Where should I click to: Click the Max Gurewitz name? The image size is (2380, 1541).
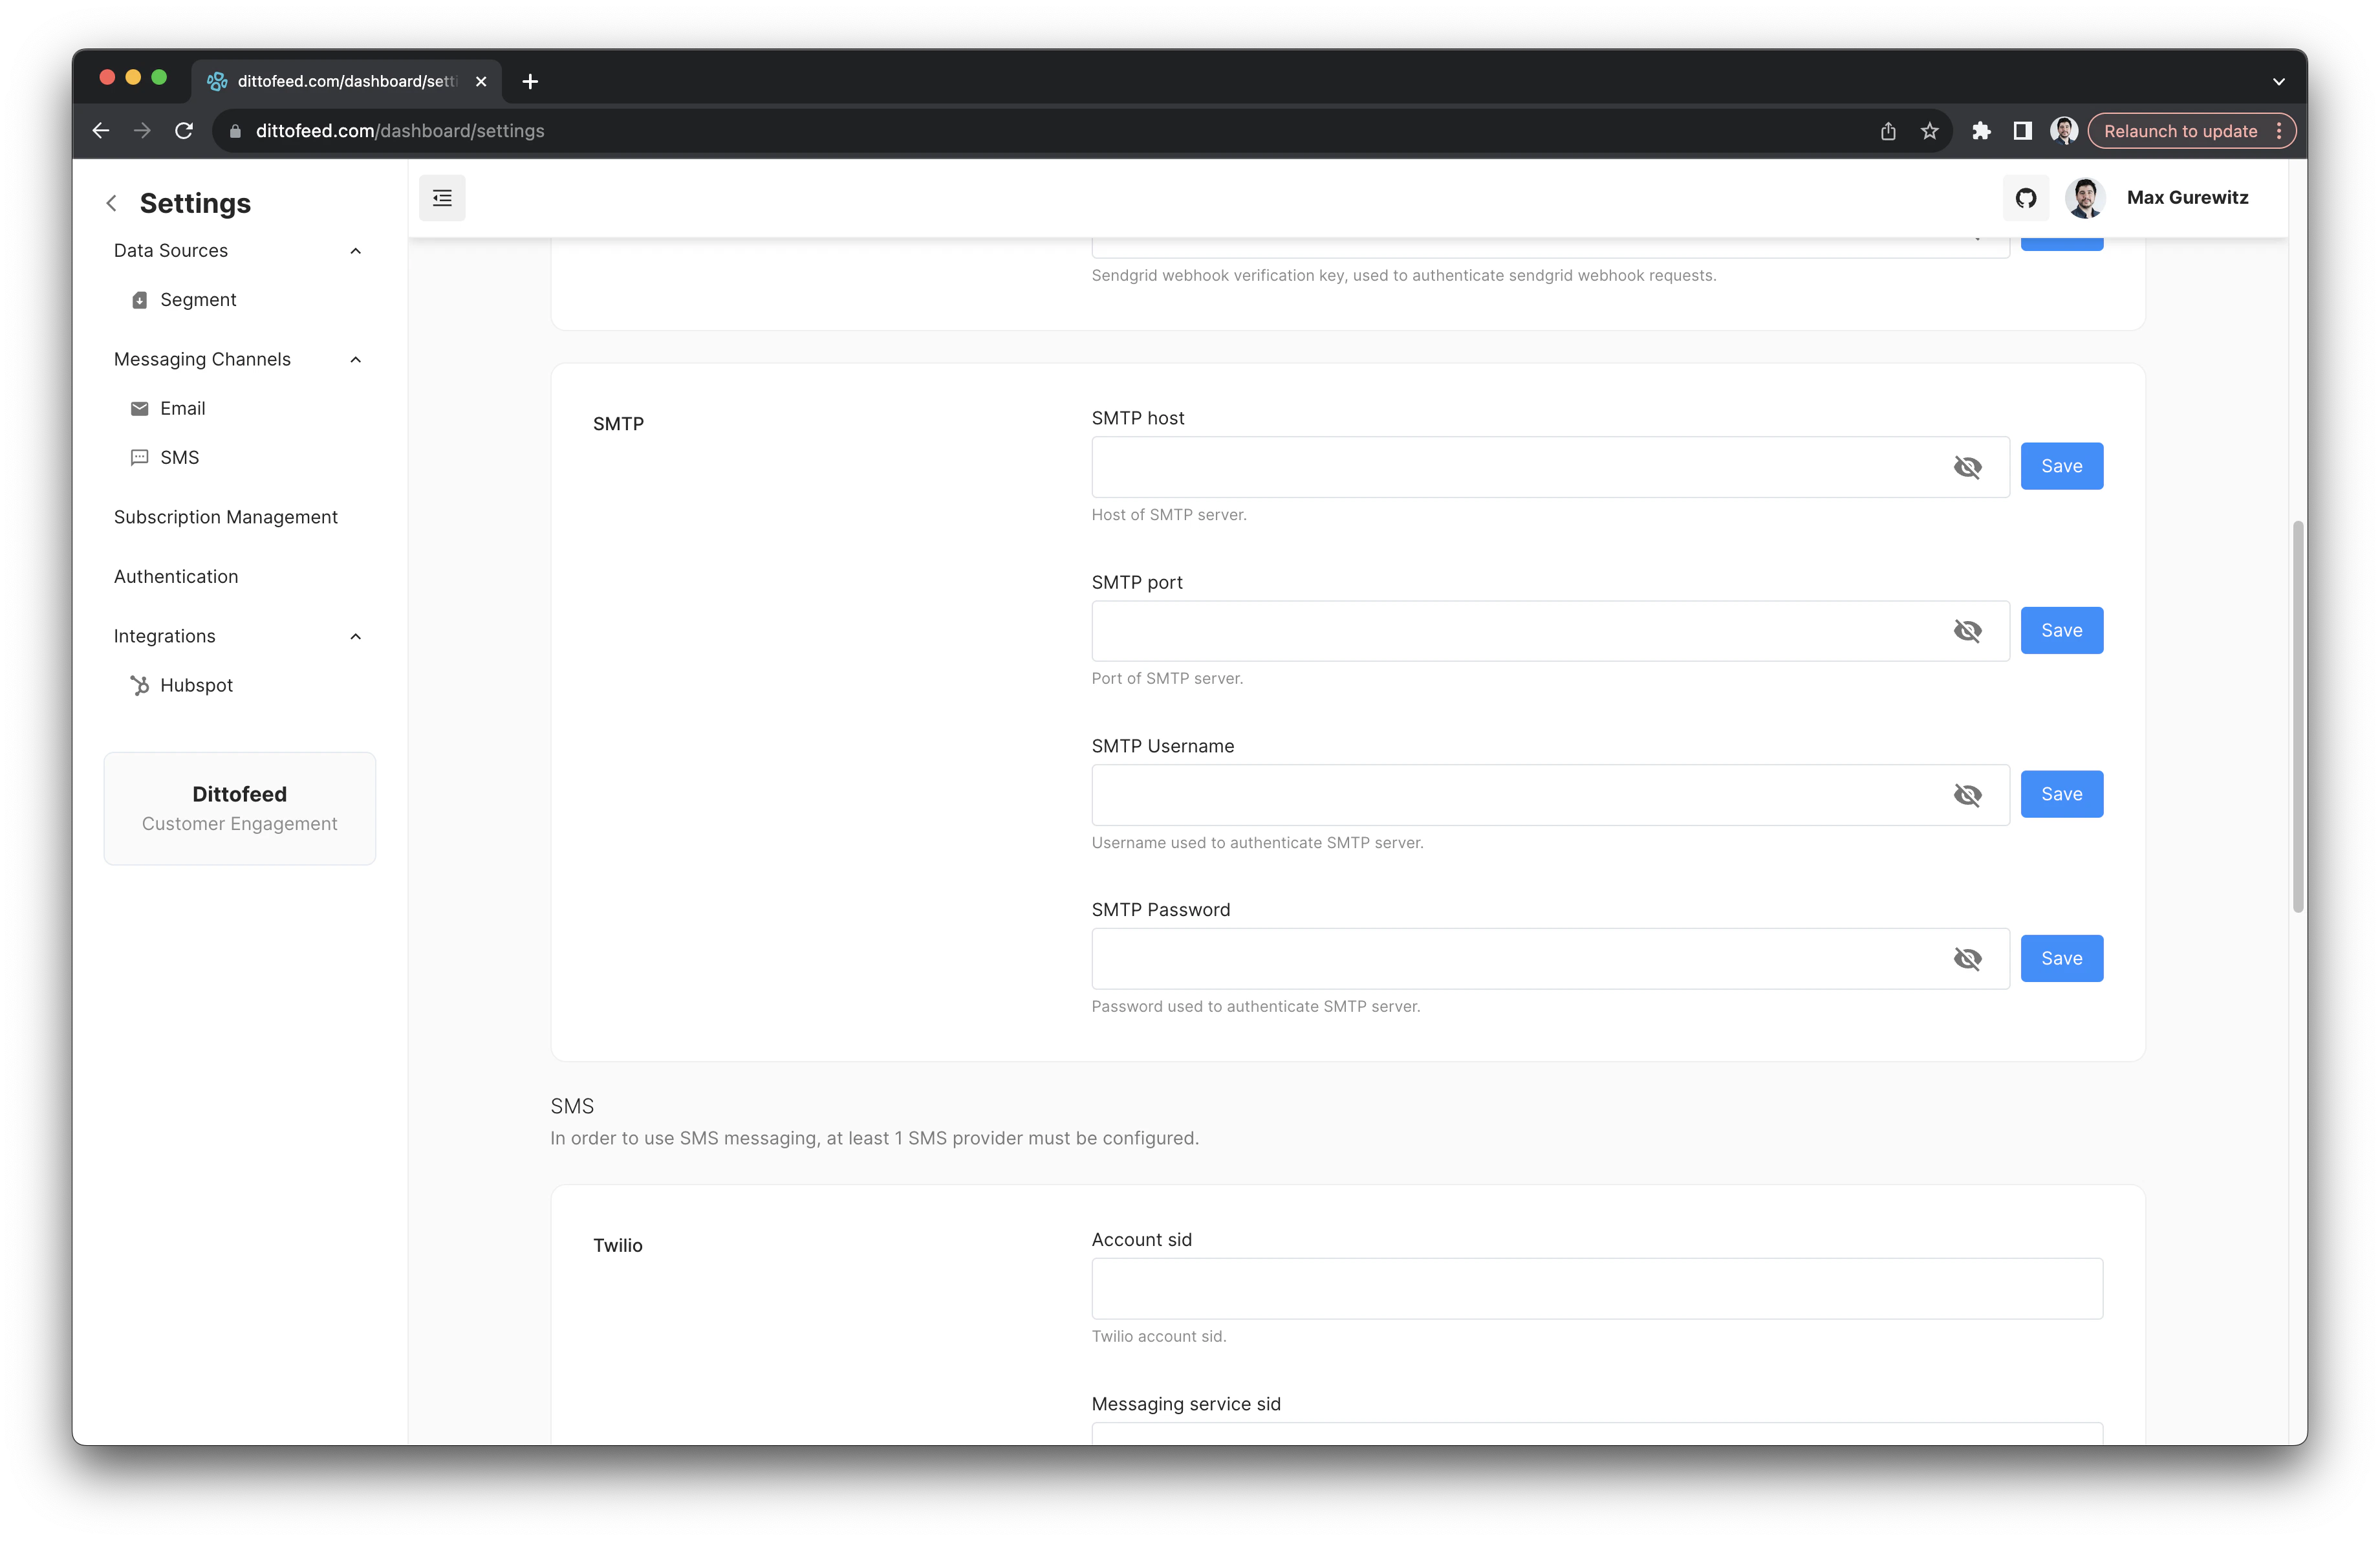2187,198
